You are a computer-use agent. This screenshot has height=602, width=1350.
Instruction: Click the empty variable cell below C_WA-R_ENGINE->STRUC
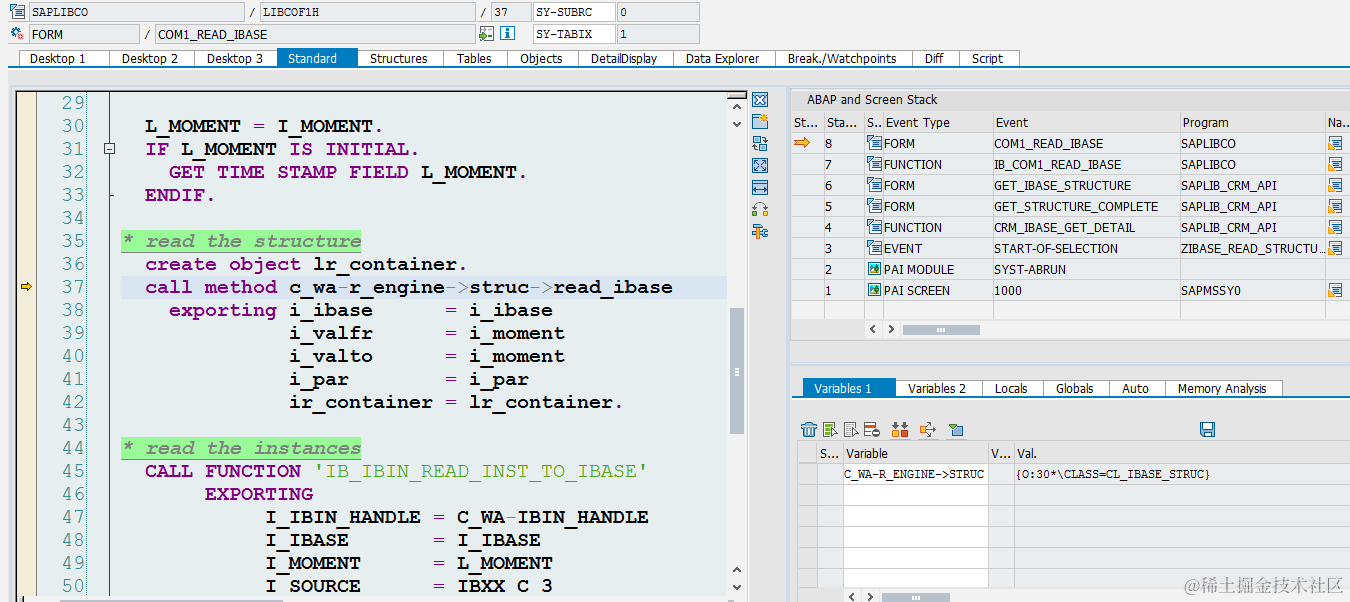(915, 495)
